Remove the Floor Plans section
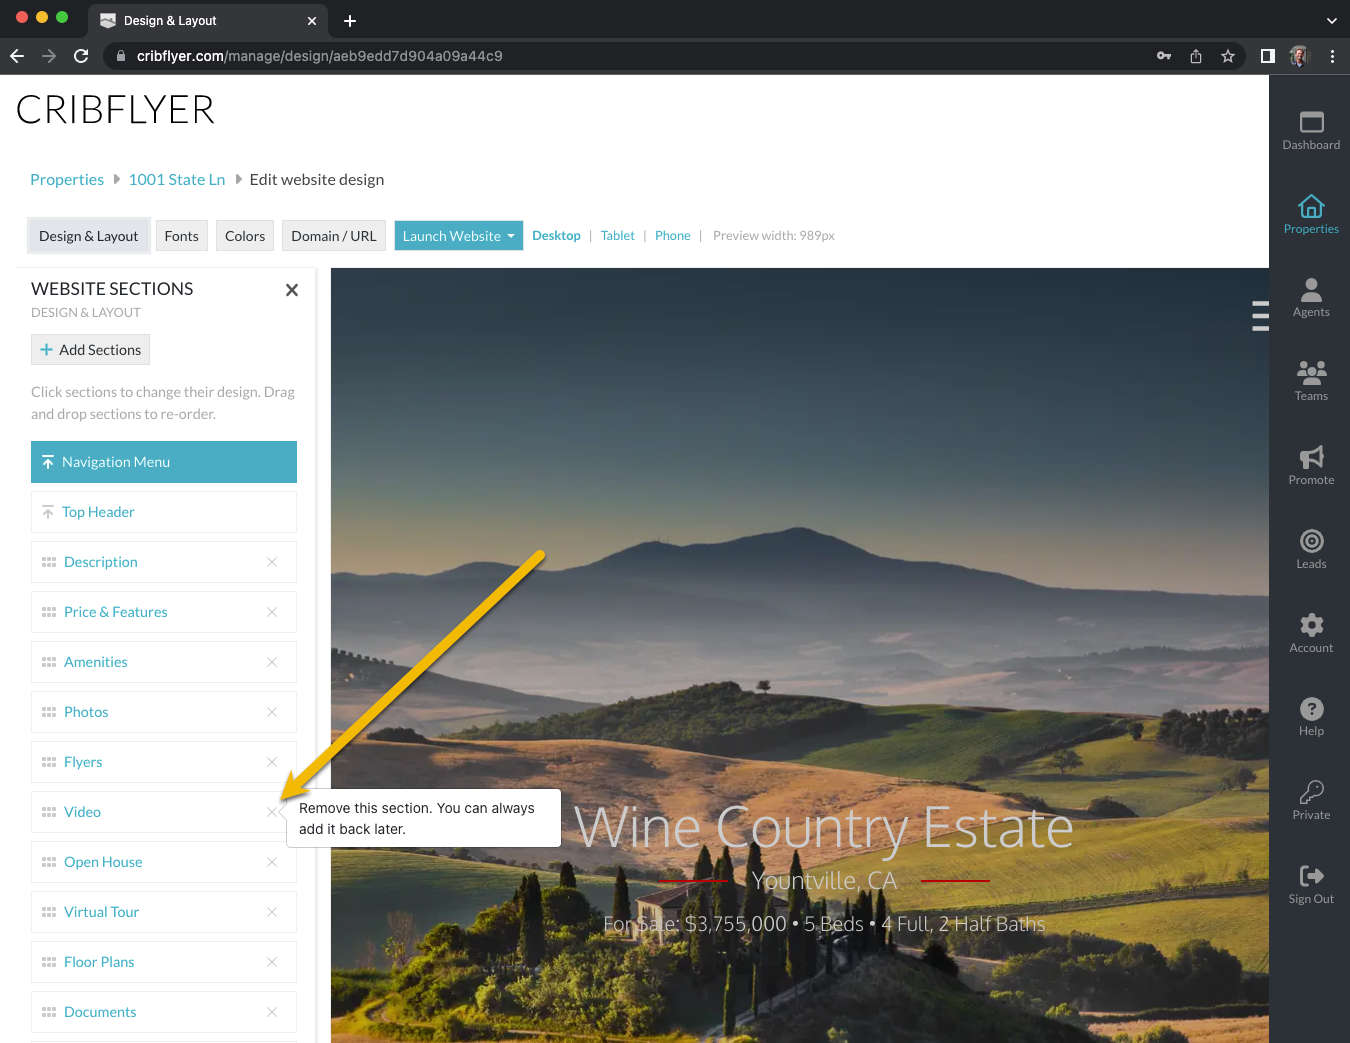Image resolution: width=1350 pixels, height=1043 pixels. pyautogui.click(x=272, y=962)
